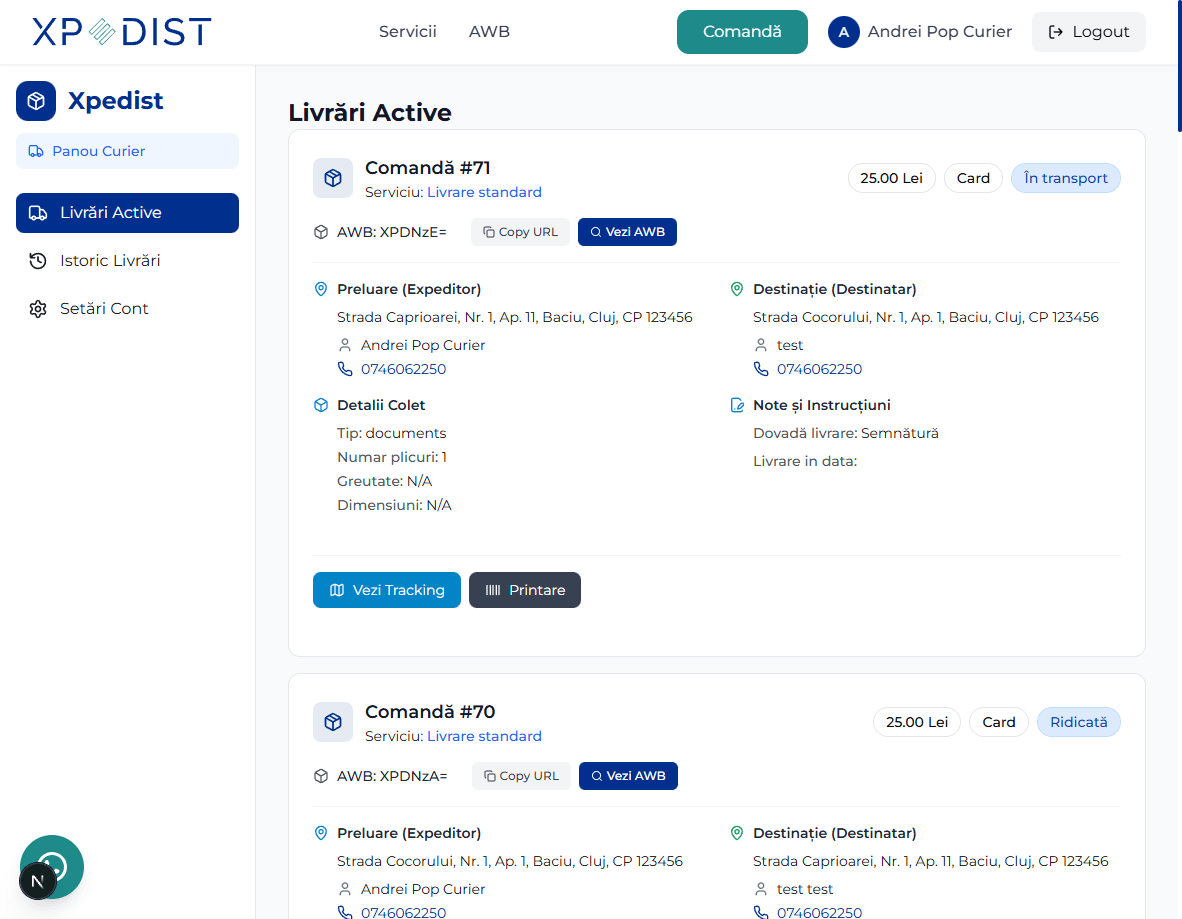Click the Comandă #70 title
The height and width of the screenshot is (919, 1182).
(x=430, y=712)
